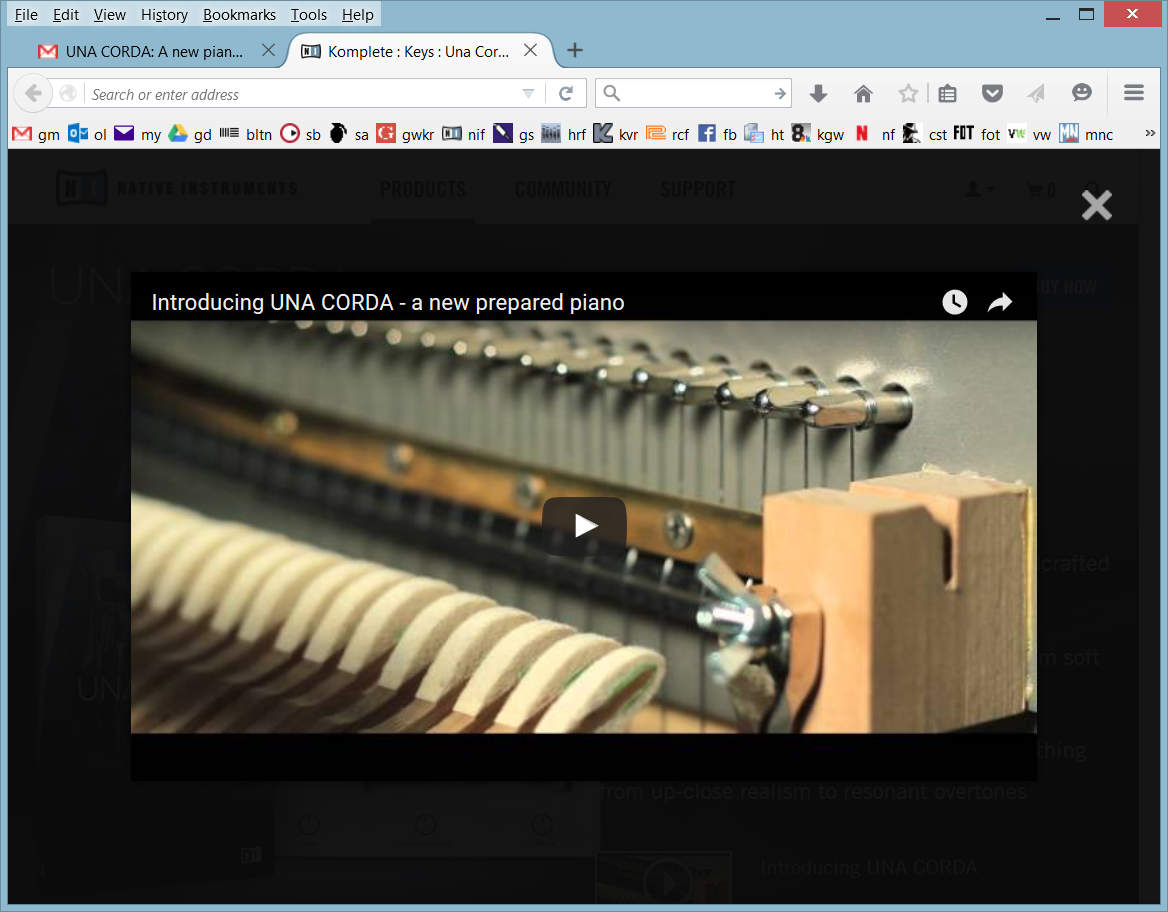The height and width of the screenshot is (912, 1168).
Task: Save page to Pocket
Action: tap(992, 93)
